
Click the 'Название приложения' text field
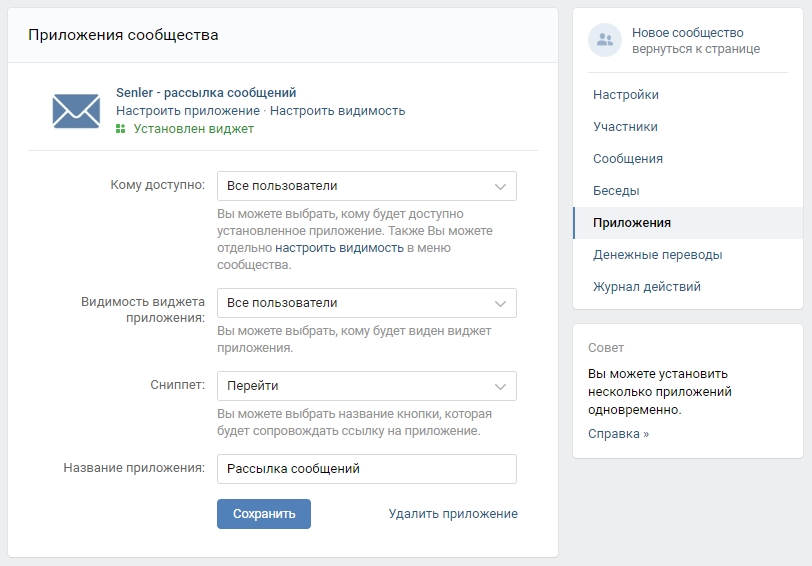366,469
